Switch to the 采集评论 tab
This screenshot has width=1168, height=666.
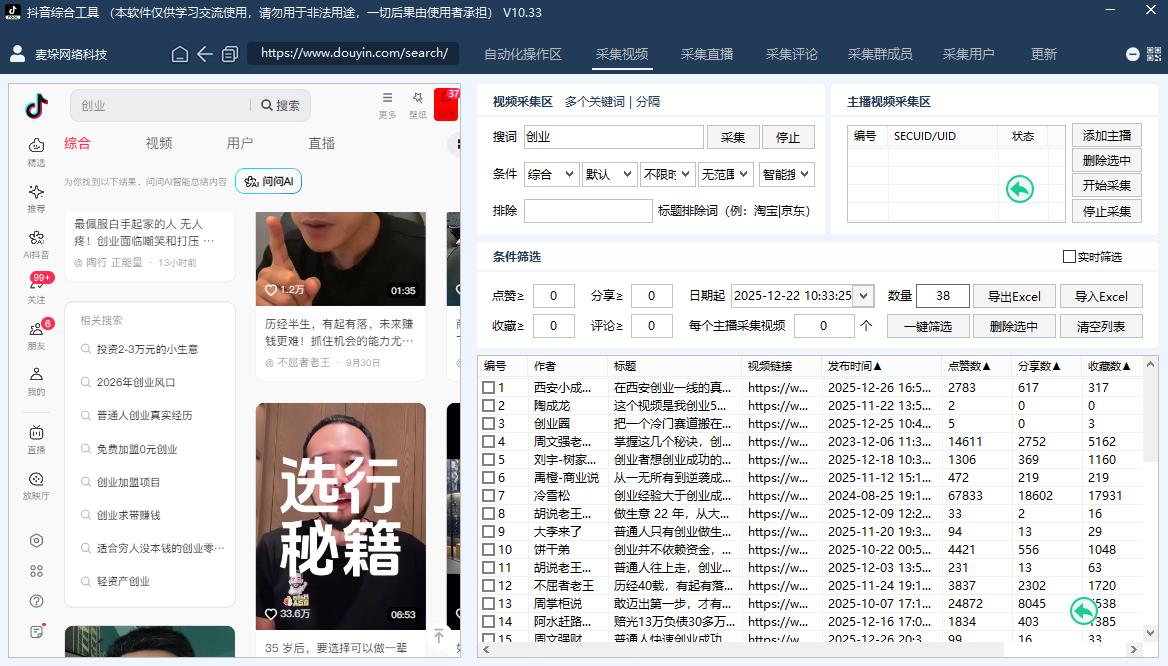tap(791, 54)
